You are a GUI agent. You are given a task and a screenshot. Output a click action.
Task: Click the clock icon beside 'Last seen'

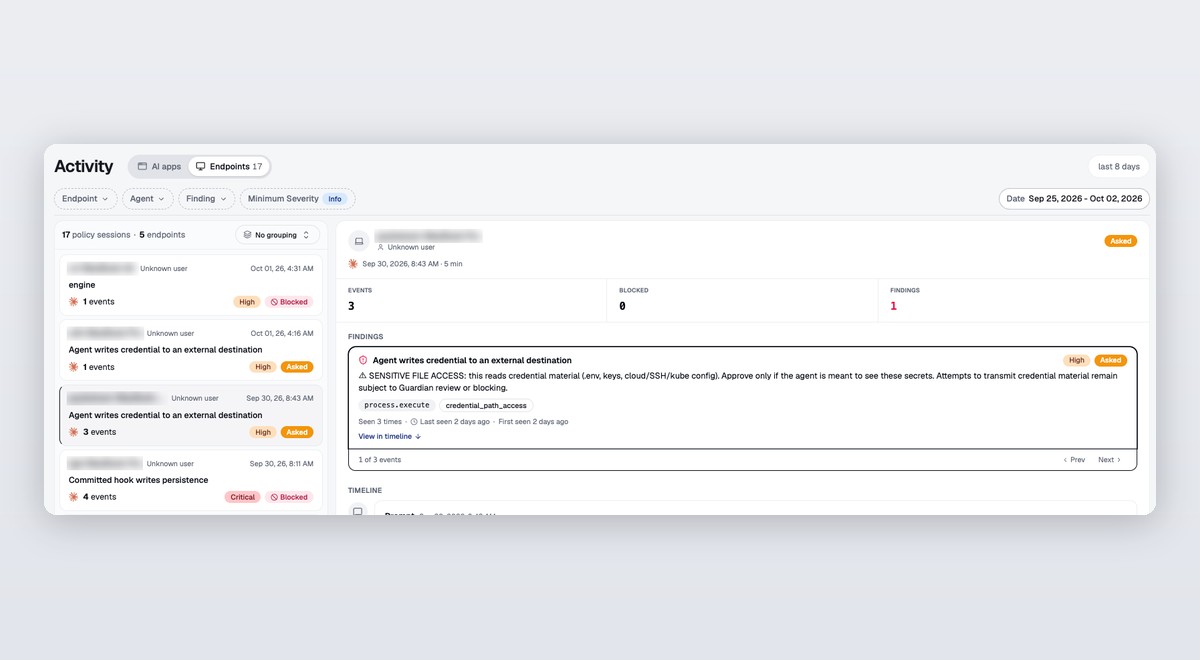[x=414, y=422]
